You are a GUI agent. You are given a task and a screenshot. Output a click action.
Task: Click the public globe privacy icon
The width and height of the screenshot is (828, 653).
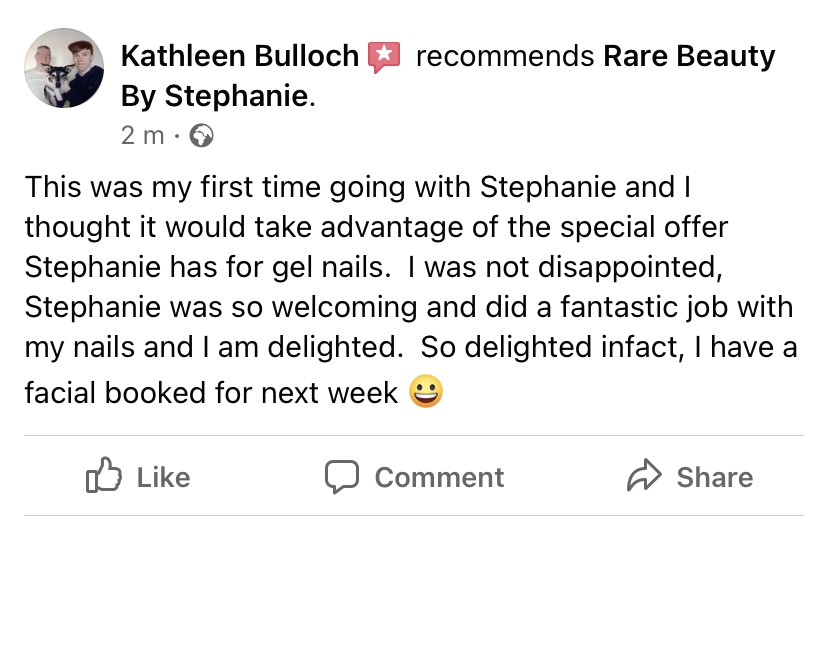tap(201, 136)
